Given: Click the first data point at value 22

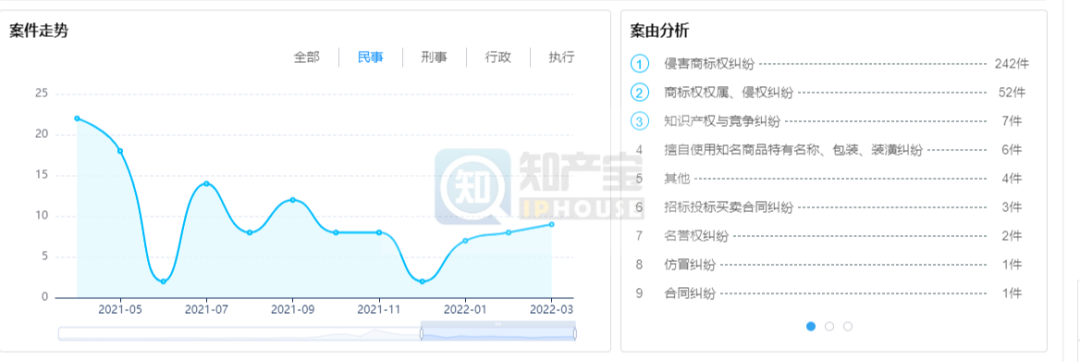Looking at the screenshot, I should coord(77,118).
